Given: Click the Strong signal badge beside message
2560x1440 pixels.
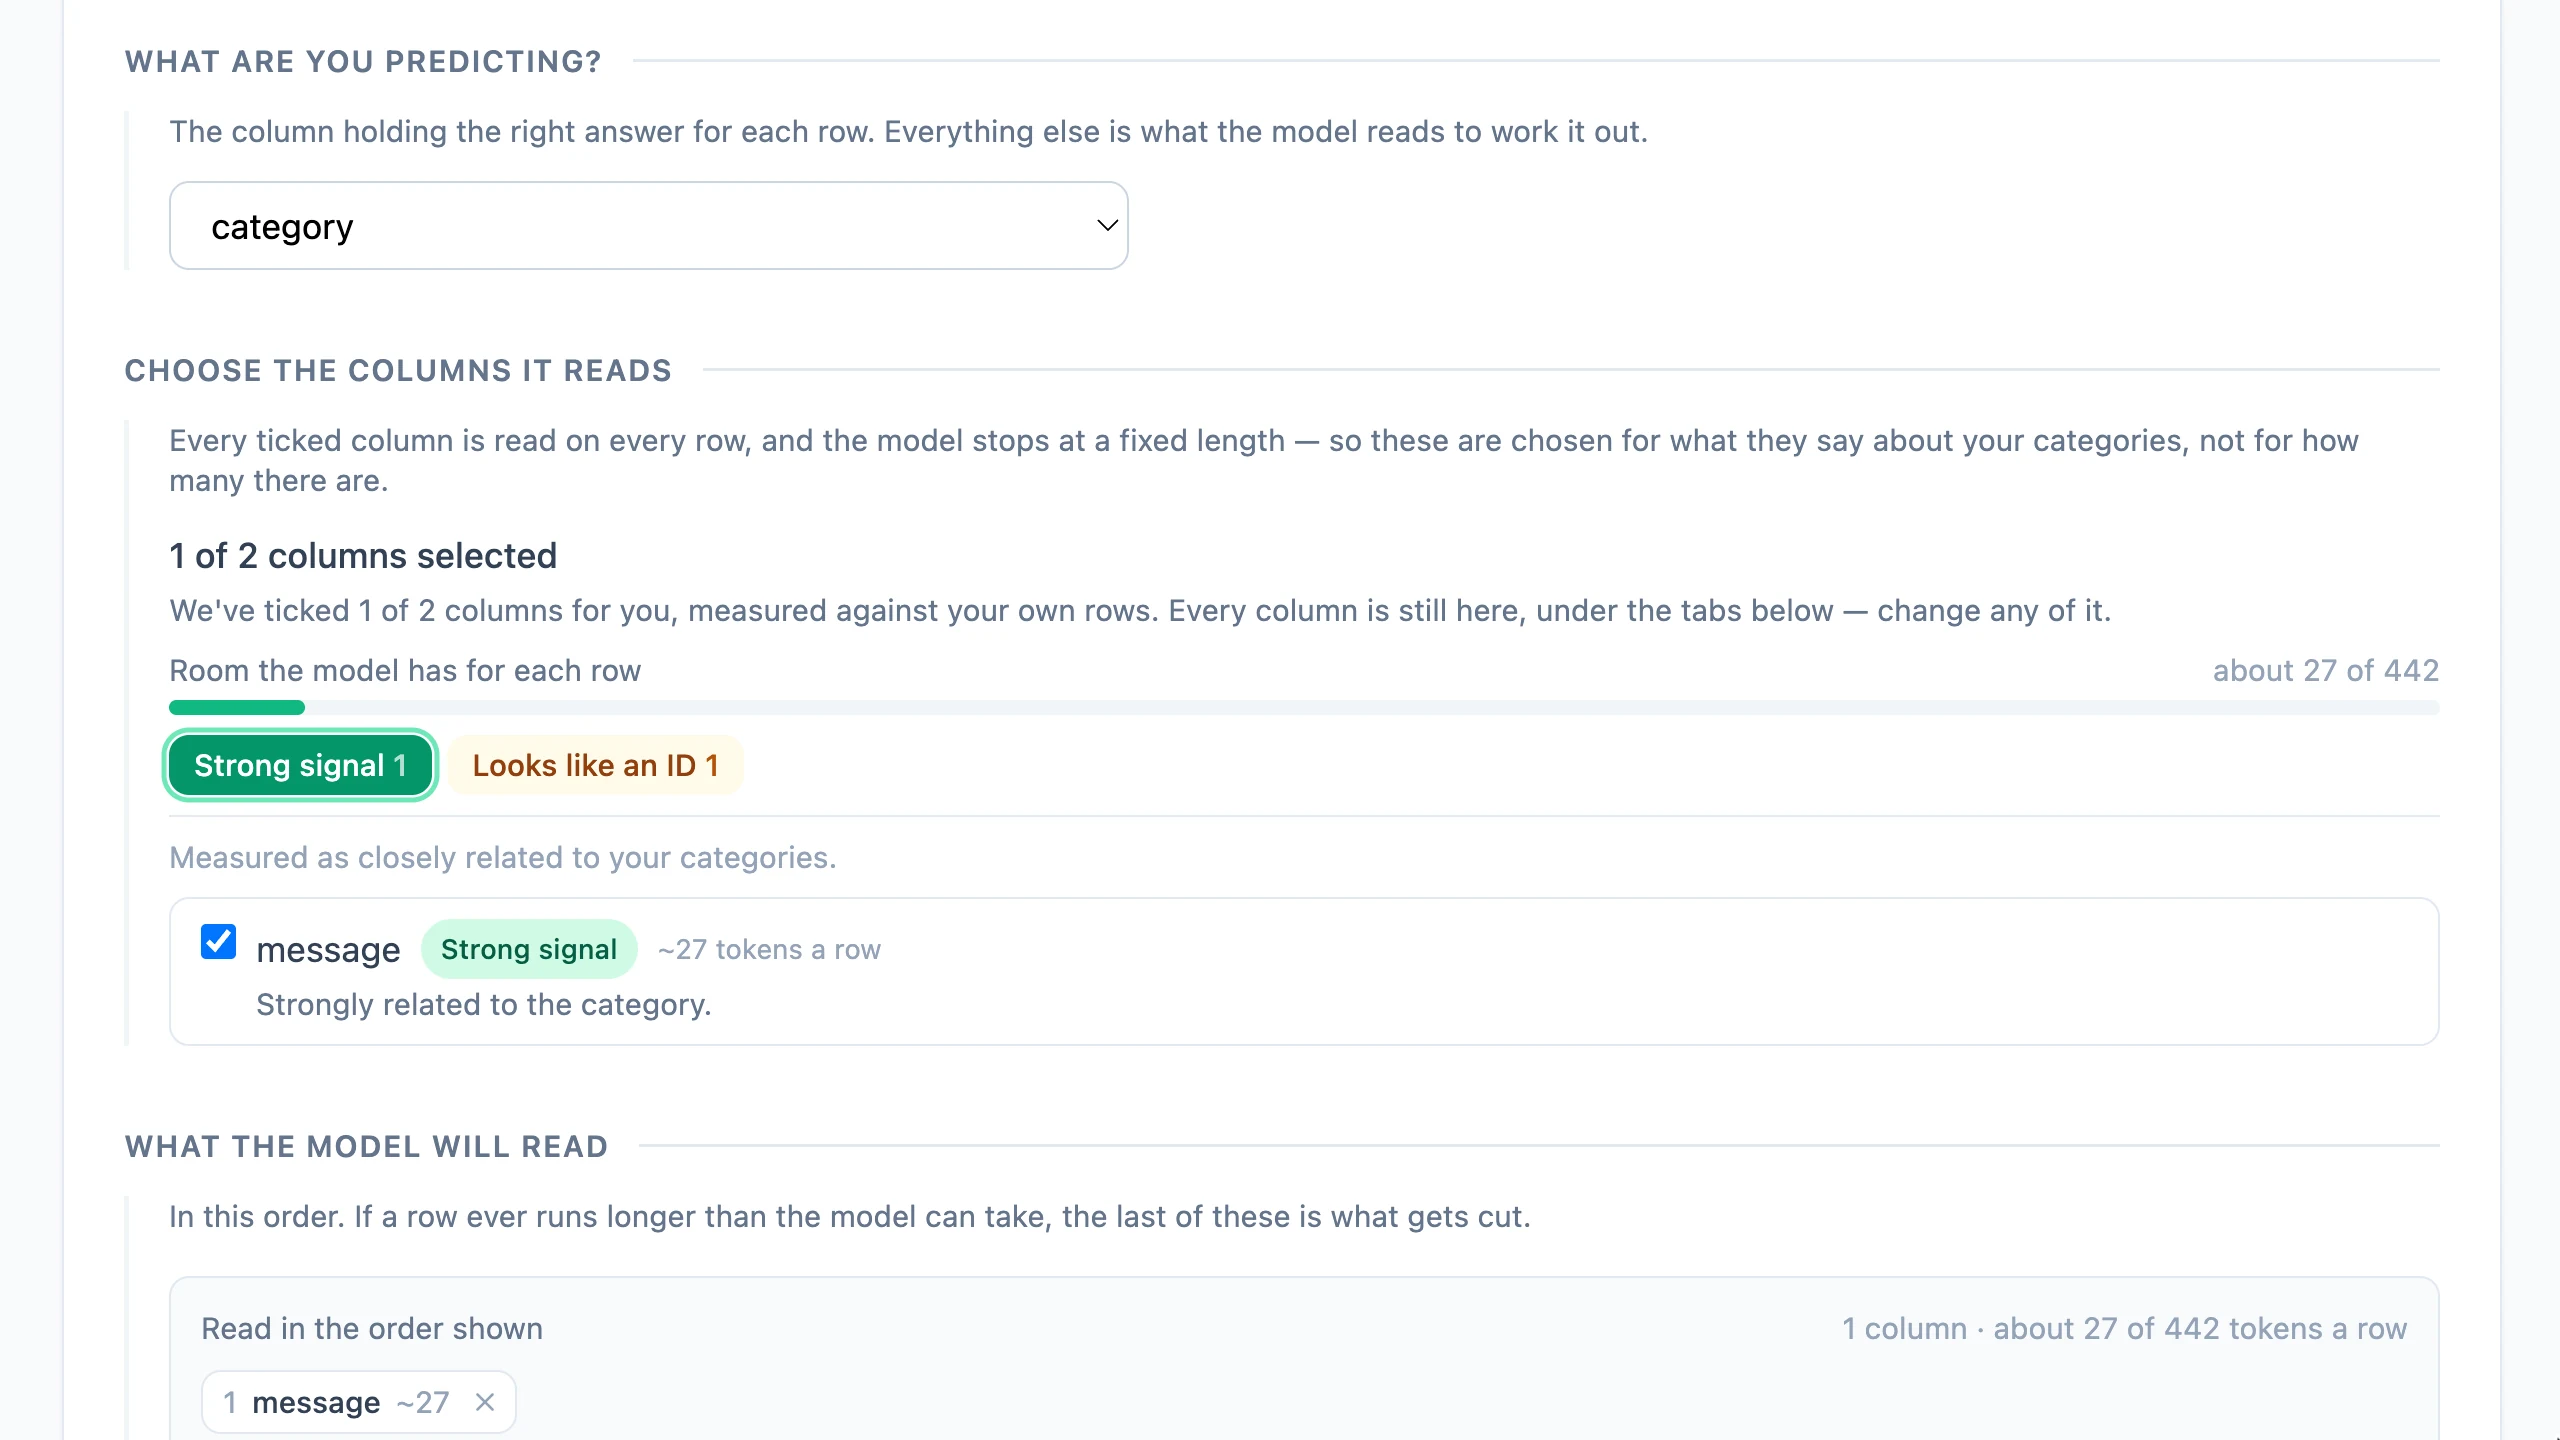Looking at the screenshot, I should (529, 949).
